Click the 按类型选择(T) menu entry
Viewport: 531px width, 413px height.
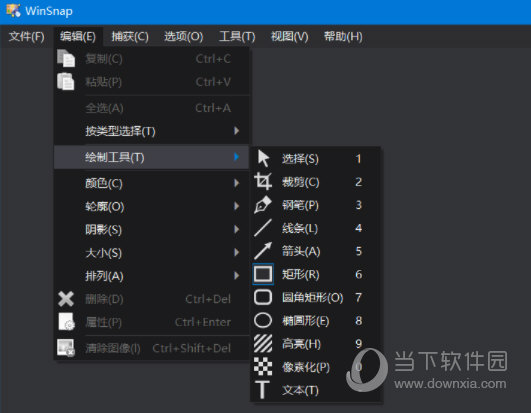click(x=152, y=131)
